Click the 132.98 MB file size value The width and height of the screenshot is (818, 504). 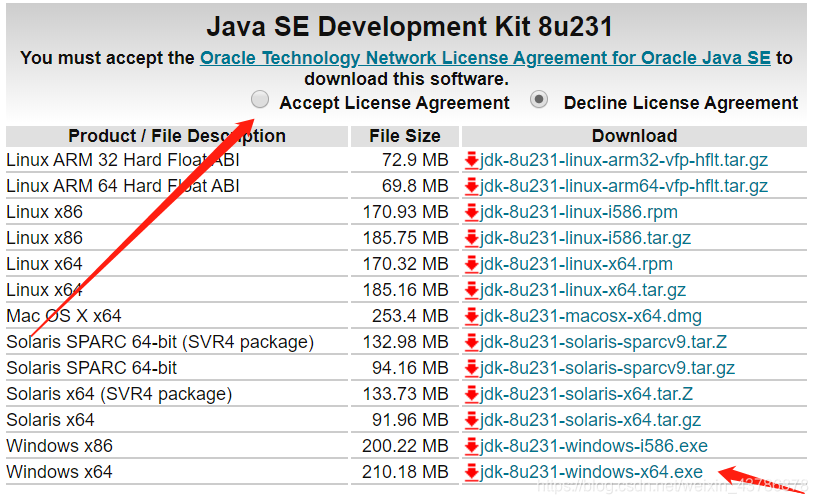pyautogui.click(x=405, y=342)
